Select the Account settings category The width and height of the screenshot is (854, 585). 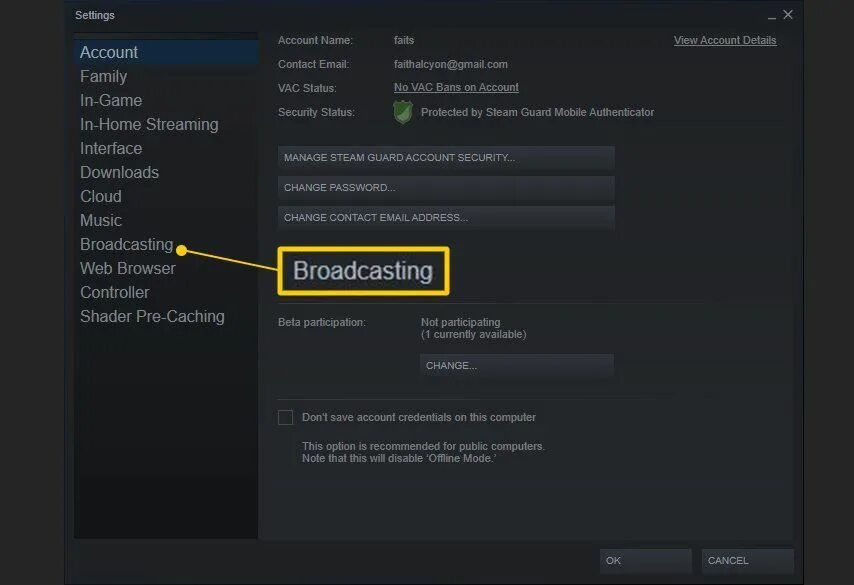tap(166, 52)
